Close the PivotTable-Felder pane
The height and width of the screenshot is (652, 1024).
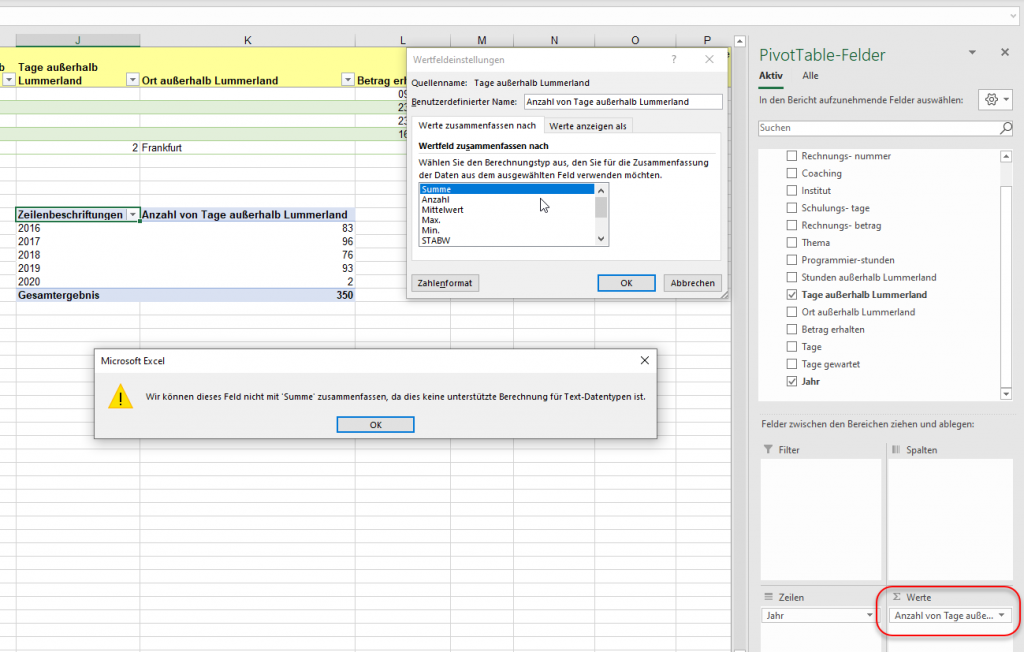pos(1004,52)
